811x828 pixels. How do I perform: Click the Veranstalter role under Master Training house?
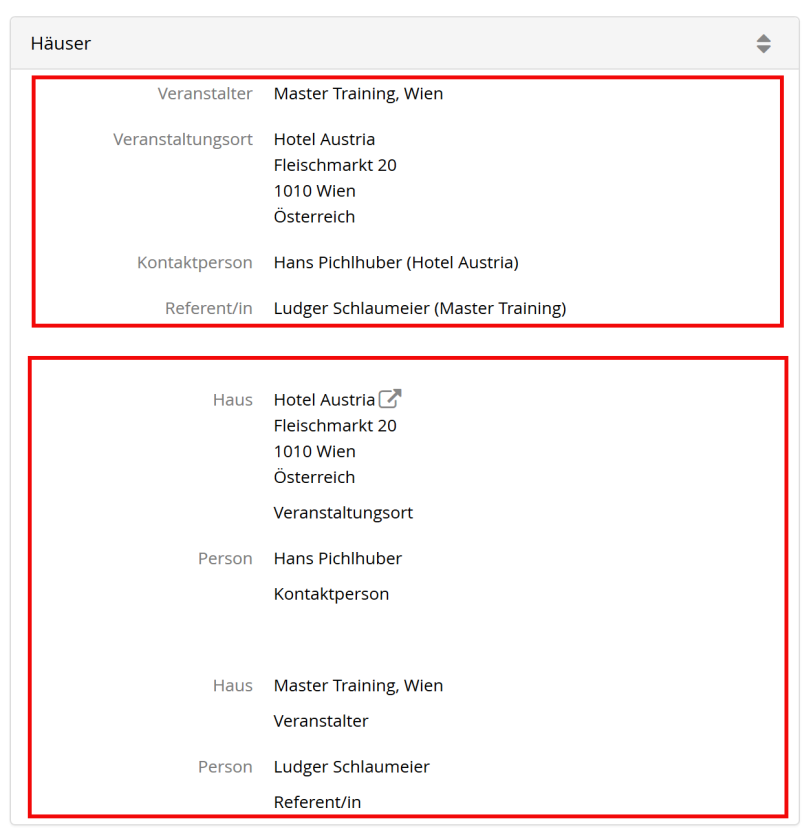click(321, 721)
